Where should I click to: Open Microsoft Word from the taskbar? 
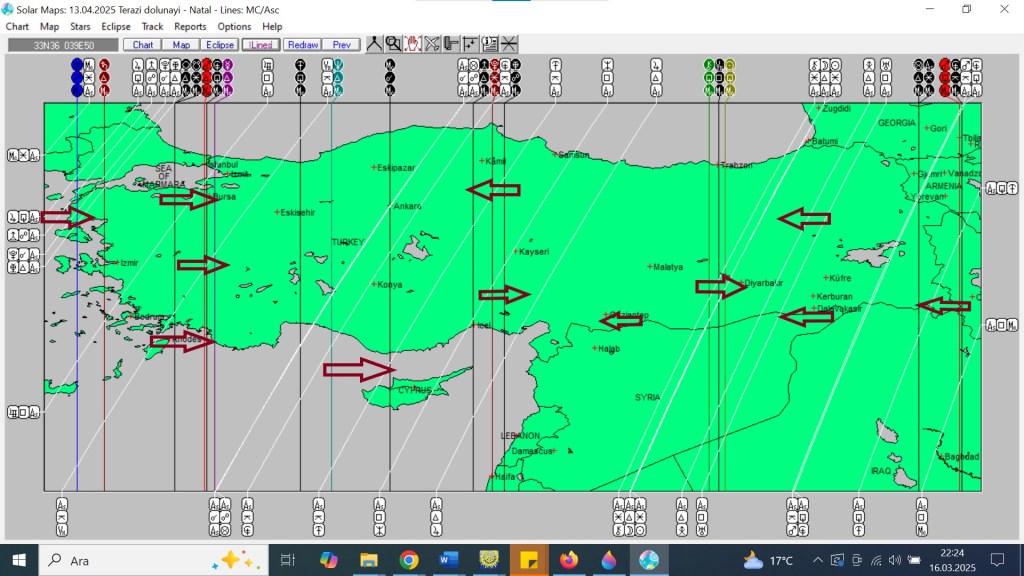pos(448,560)
